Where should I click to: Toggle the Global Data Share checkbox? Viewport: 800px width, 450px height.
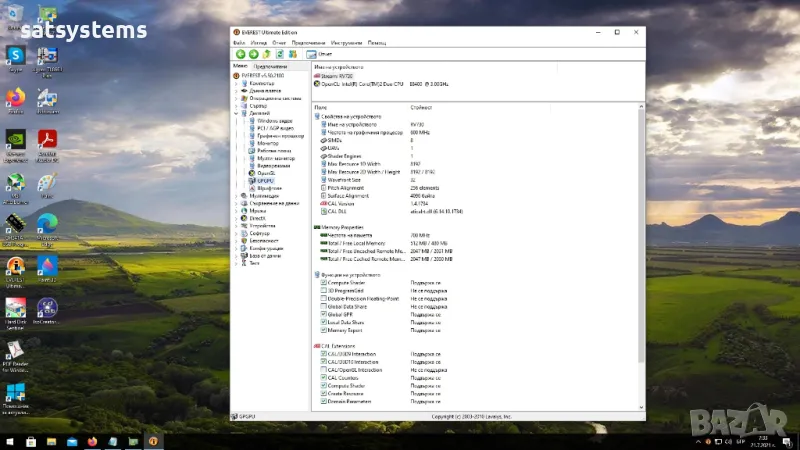322,307
